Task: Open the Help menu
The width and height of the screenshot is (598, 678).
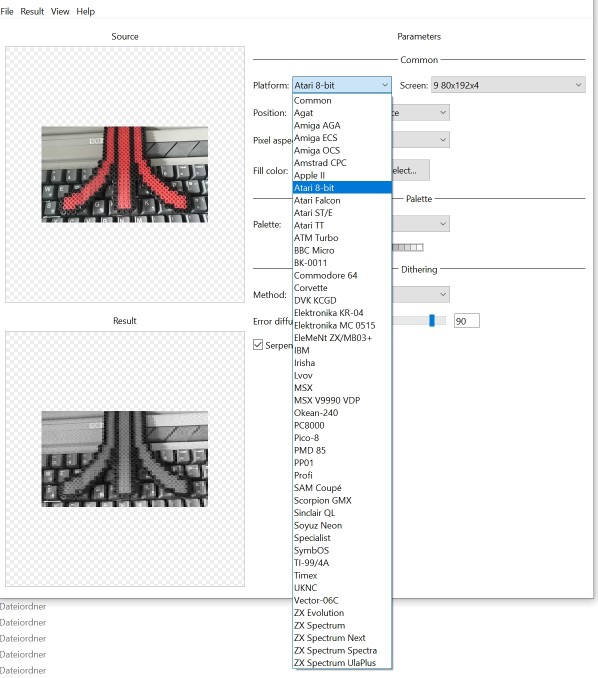Action: [x=86, y=12]
